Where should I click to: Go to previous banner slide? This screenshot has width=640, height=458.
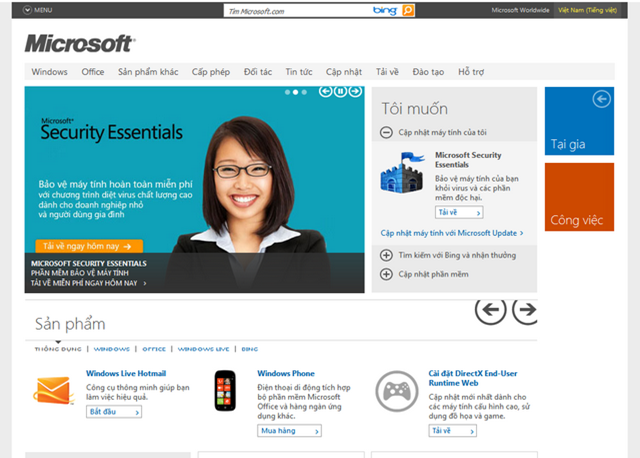[325, 91]
